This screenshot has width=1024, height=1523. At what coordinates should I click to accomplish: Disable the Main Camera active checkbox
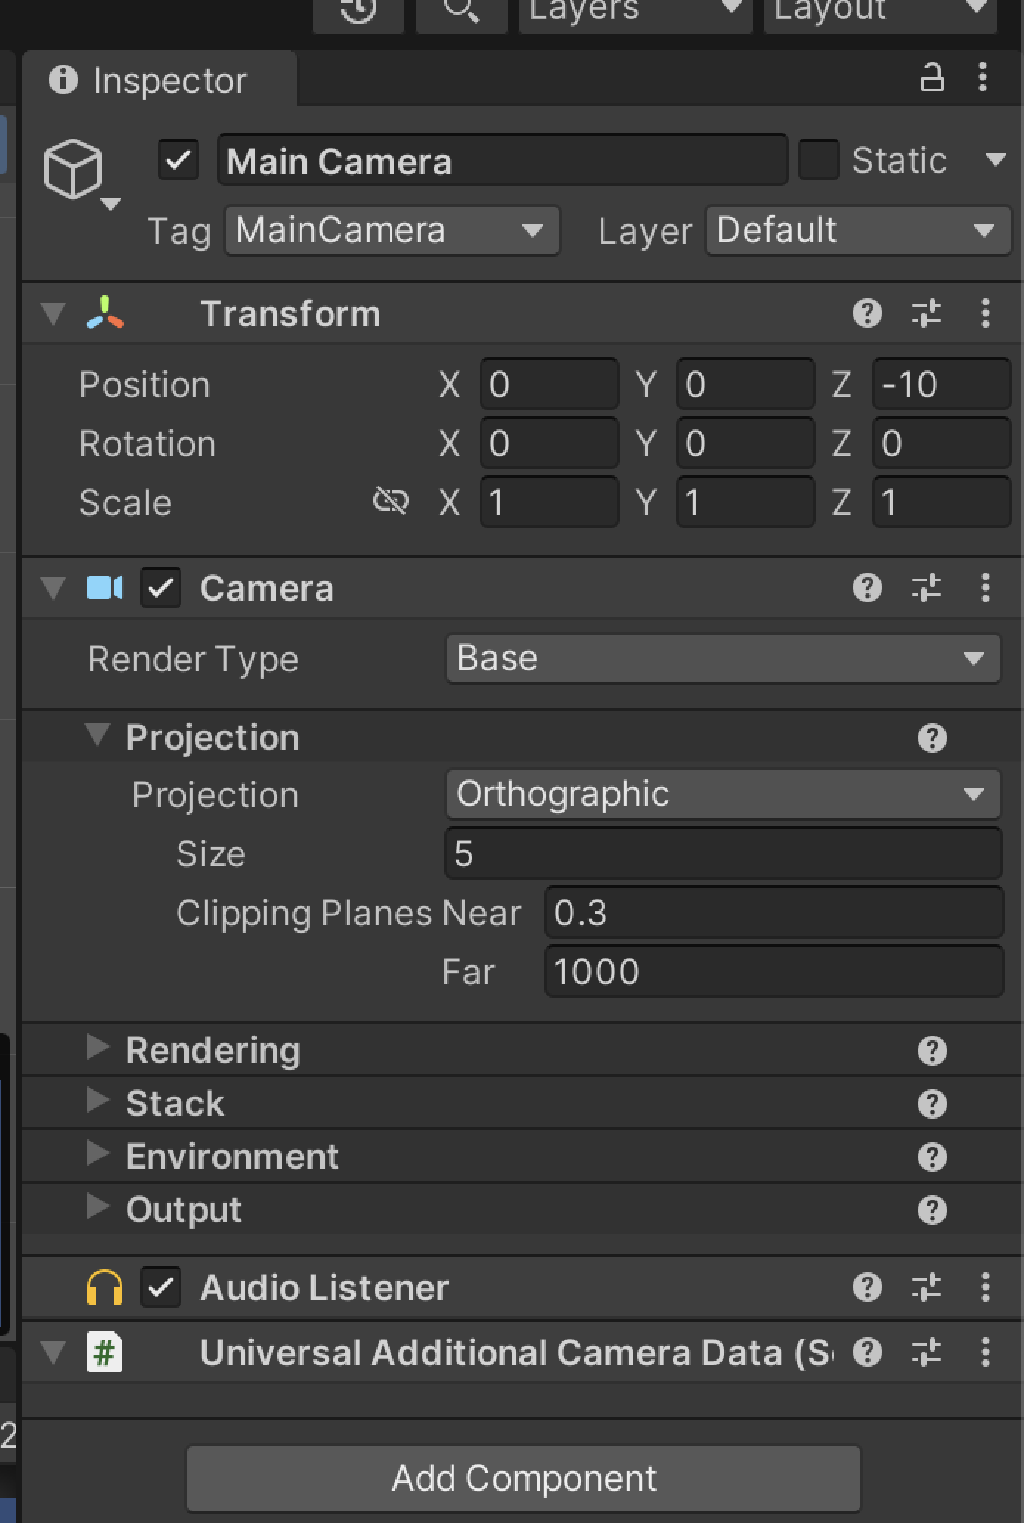(179, 160)
